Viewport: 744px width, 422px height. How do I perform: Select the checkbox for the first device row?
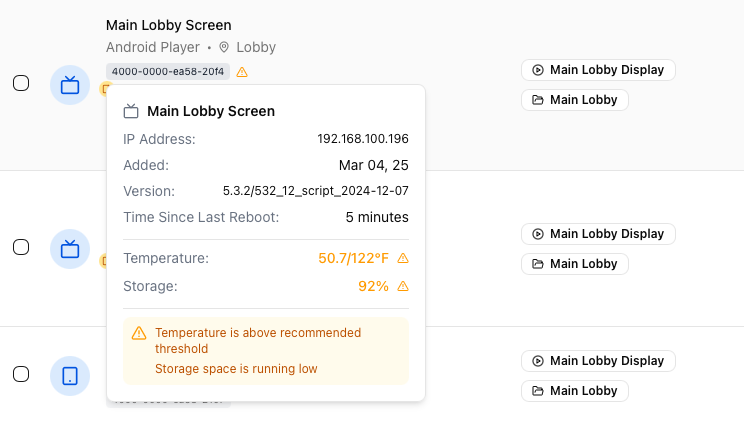pyautogui.click(x=21, y=83)
